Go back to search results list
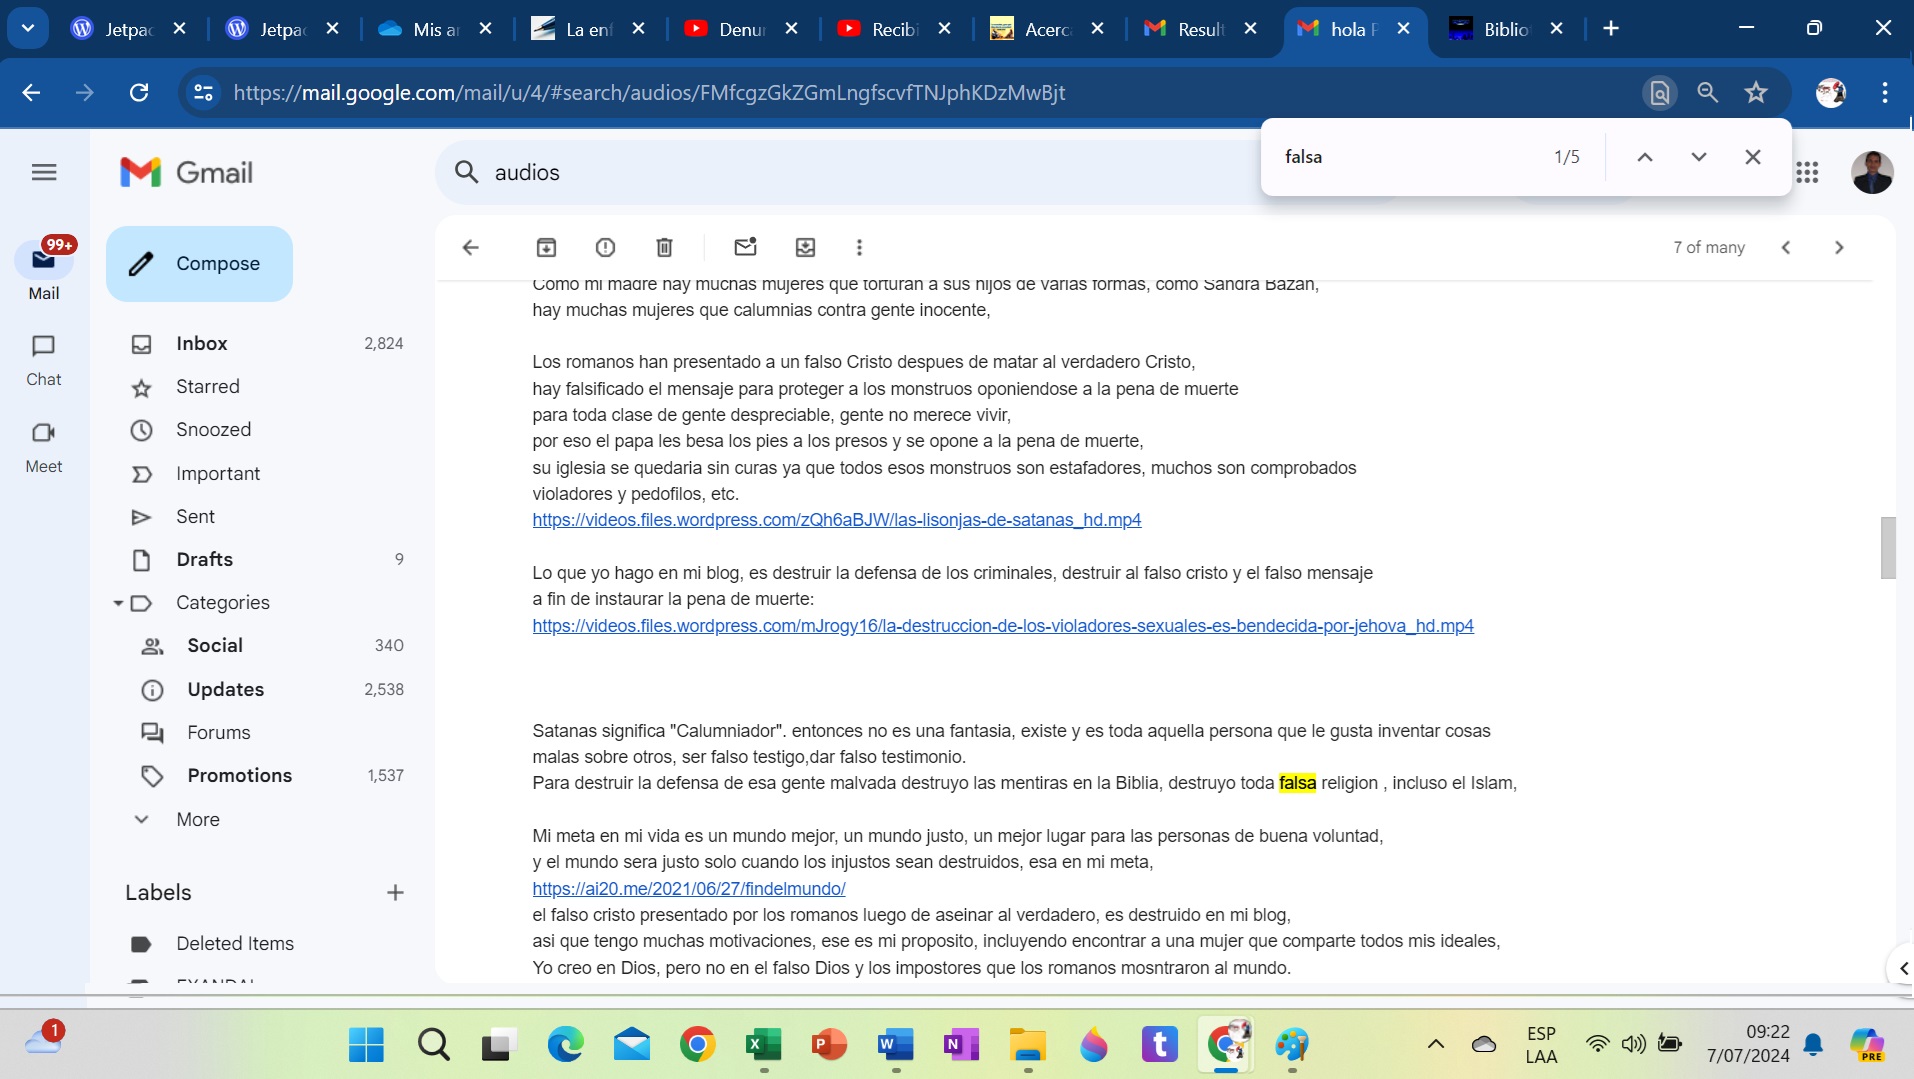 point(471,247)
